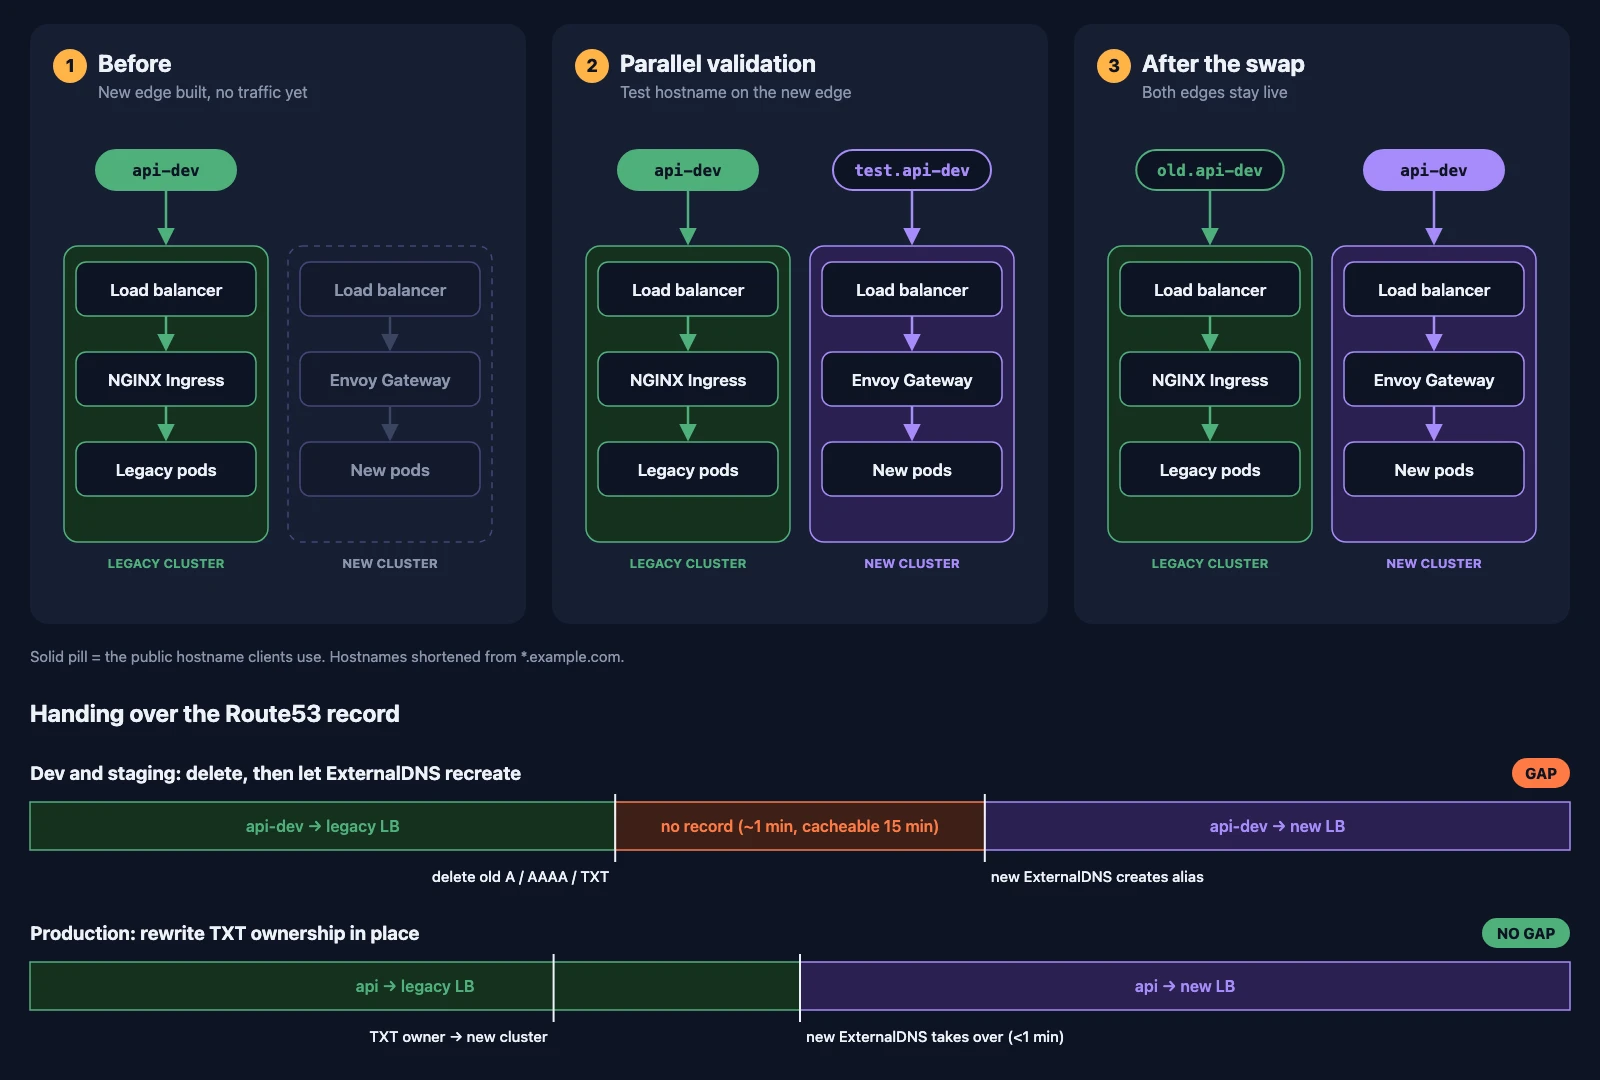Click the "api-dev → new LB" timeline segment
The height and width of the screenshot is (1080, 1600).
(1277, 826)
